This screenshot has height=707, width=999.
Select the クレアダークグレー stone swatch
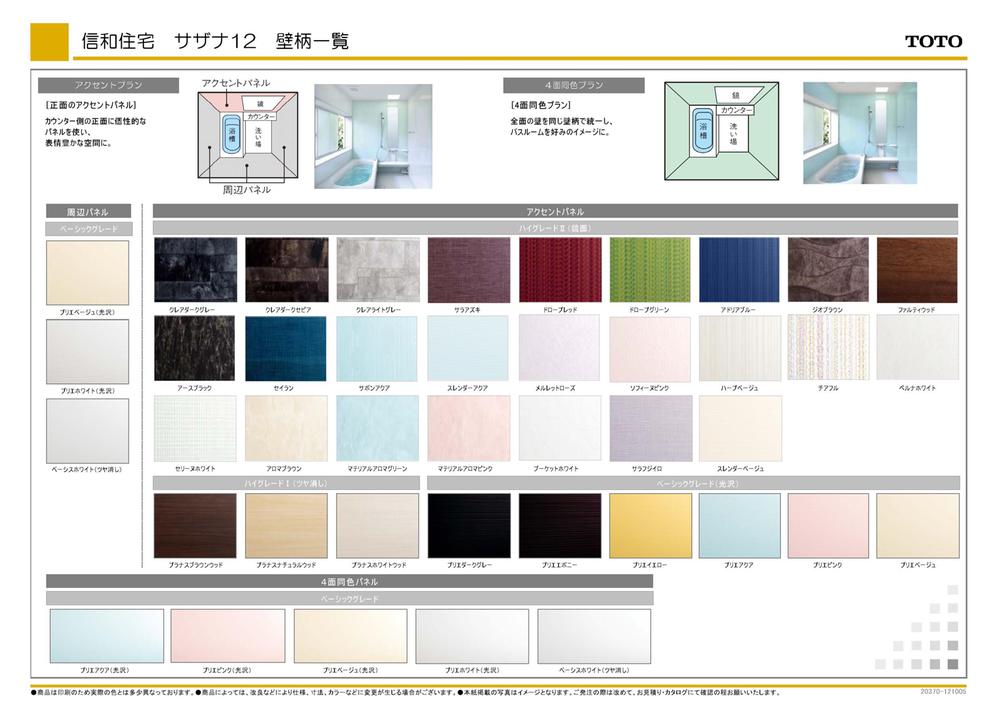195,270
